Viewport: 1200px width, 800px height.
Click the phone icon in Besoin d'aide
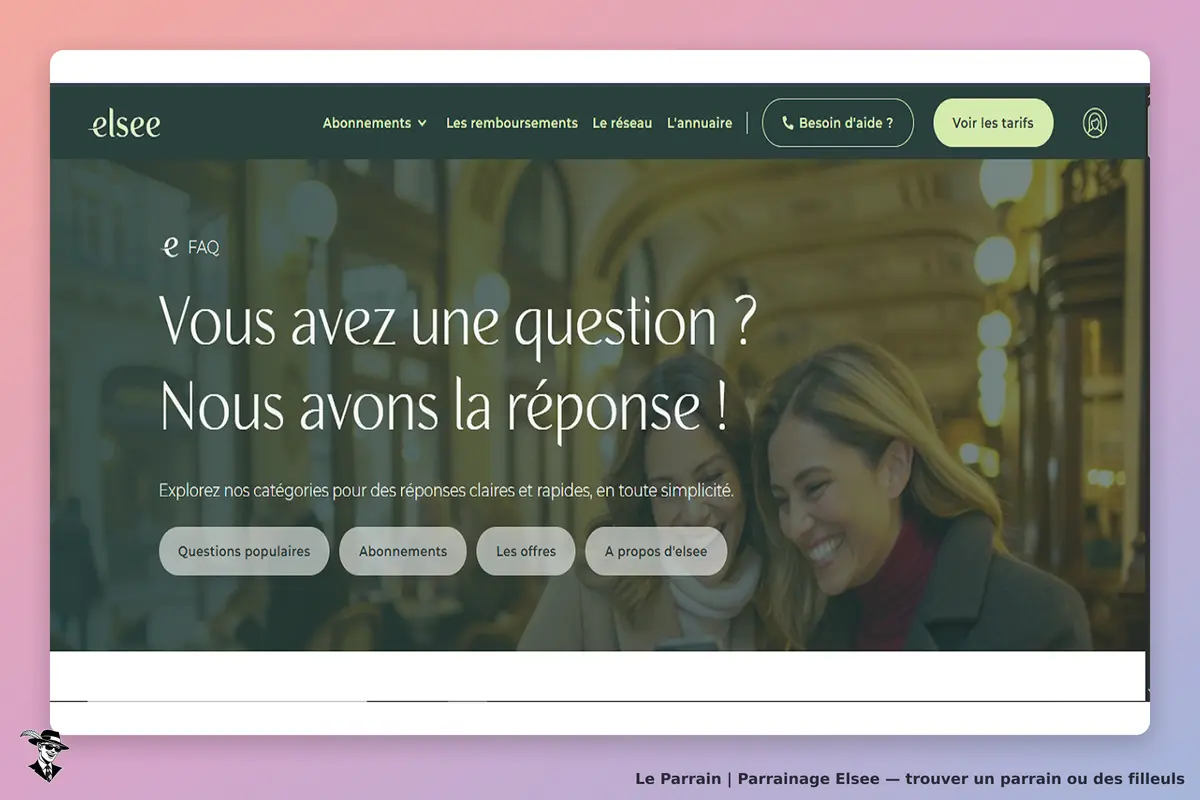coord(788,123)
